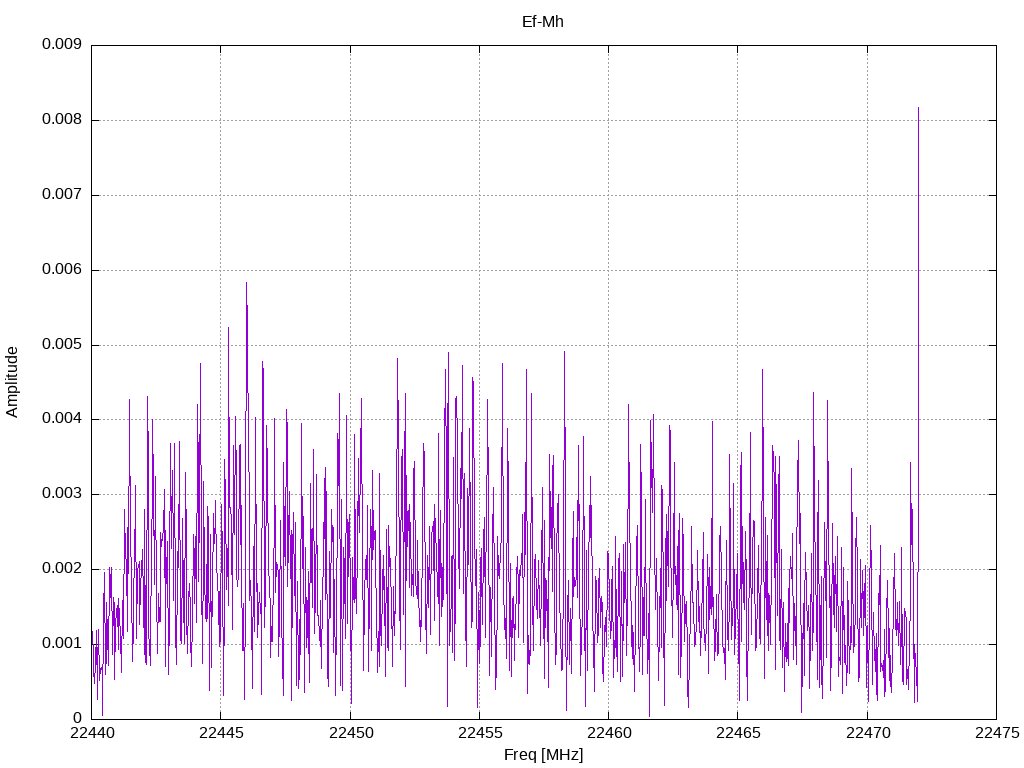Click the Freq [MHz] x-axis label
The height and width of the screenshot is (768, 1024).
[543, 755]
